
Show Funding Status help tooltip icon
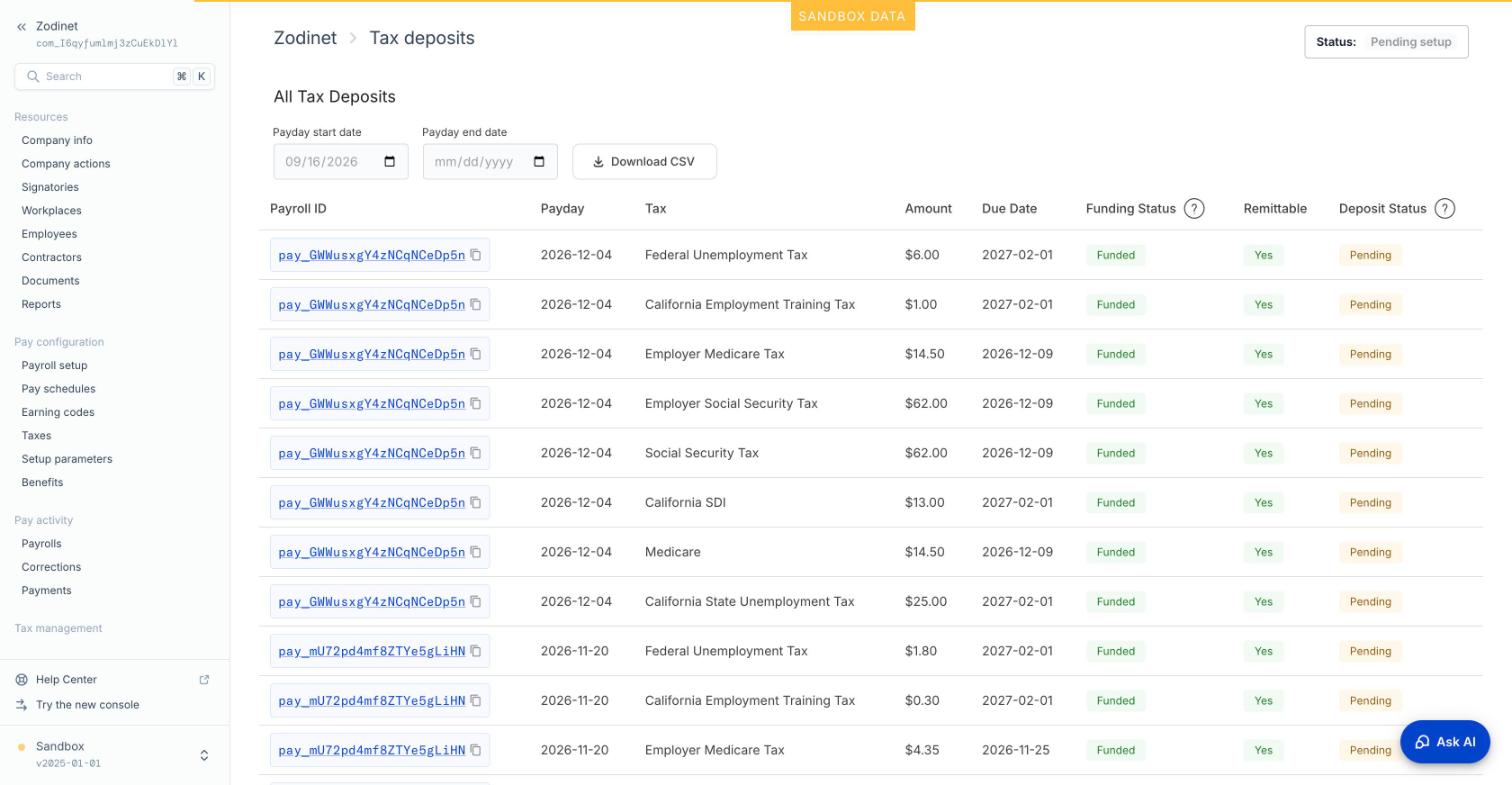tap(1194, 209)
